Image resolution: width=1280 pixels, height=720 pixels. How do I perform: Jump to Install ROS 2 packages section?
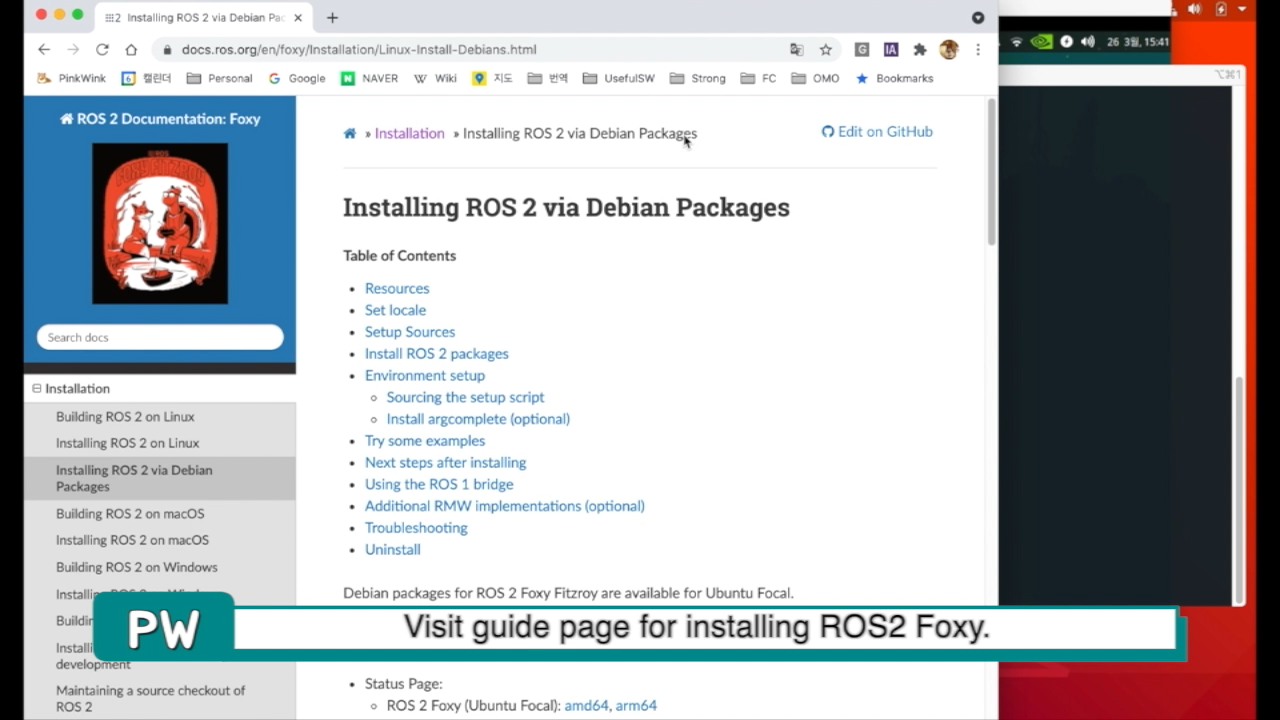click(x=437, y=354)
